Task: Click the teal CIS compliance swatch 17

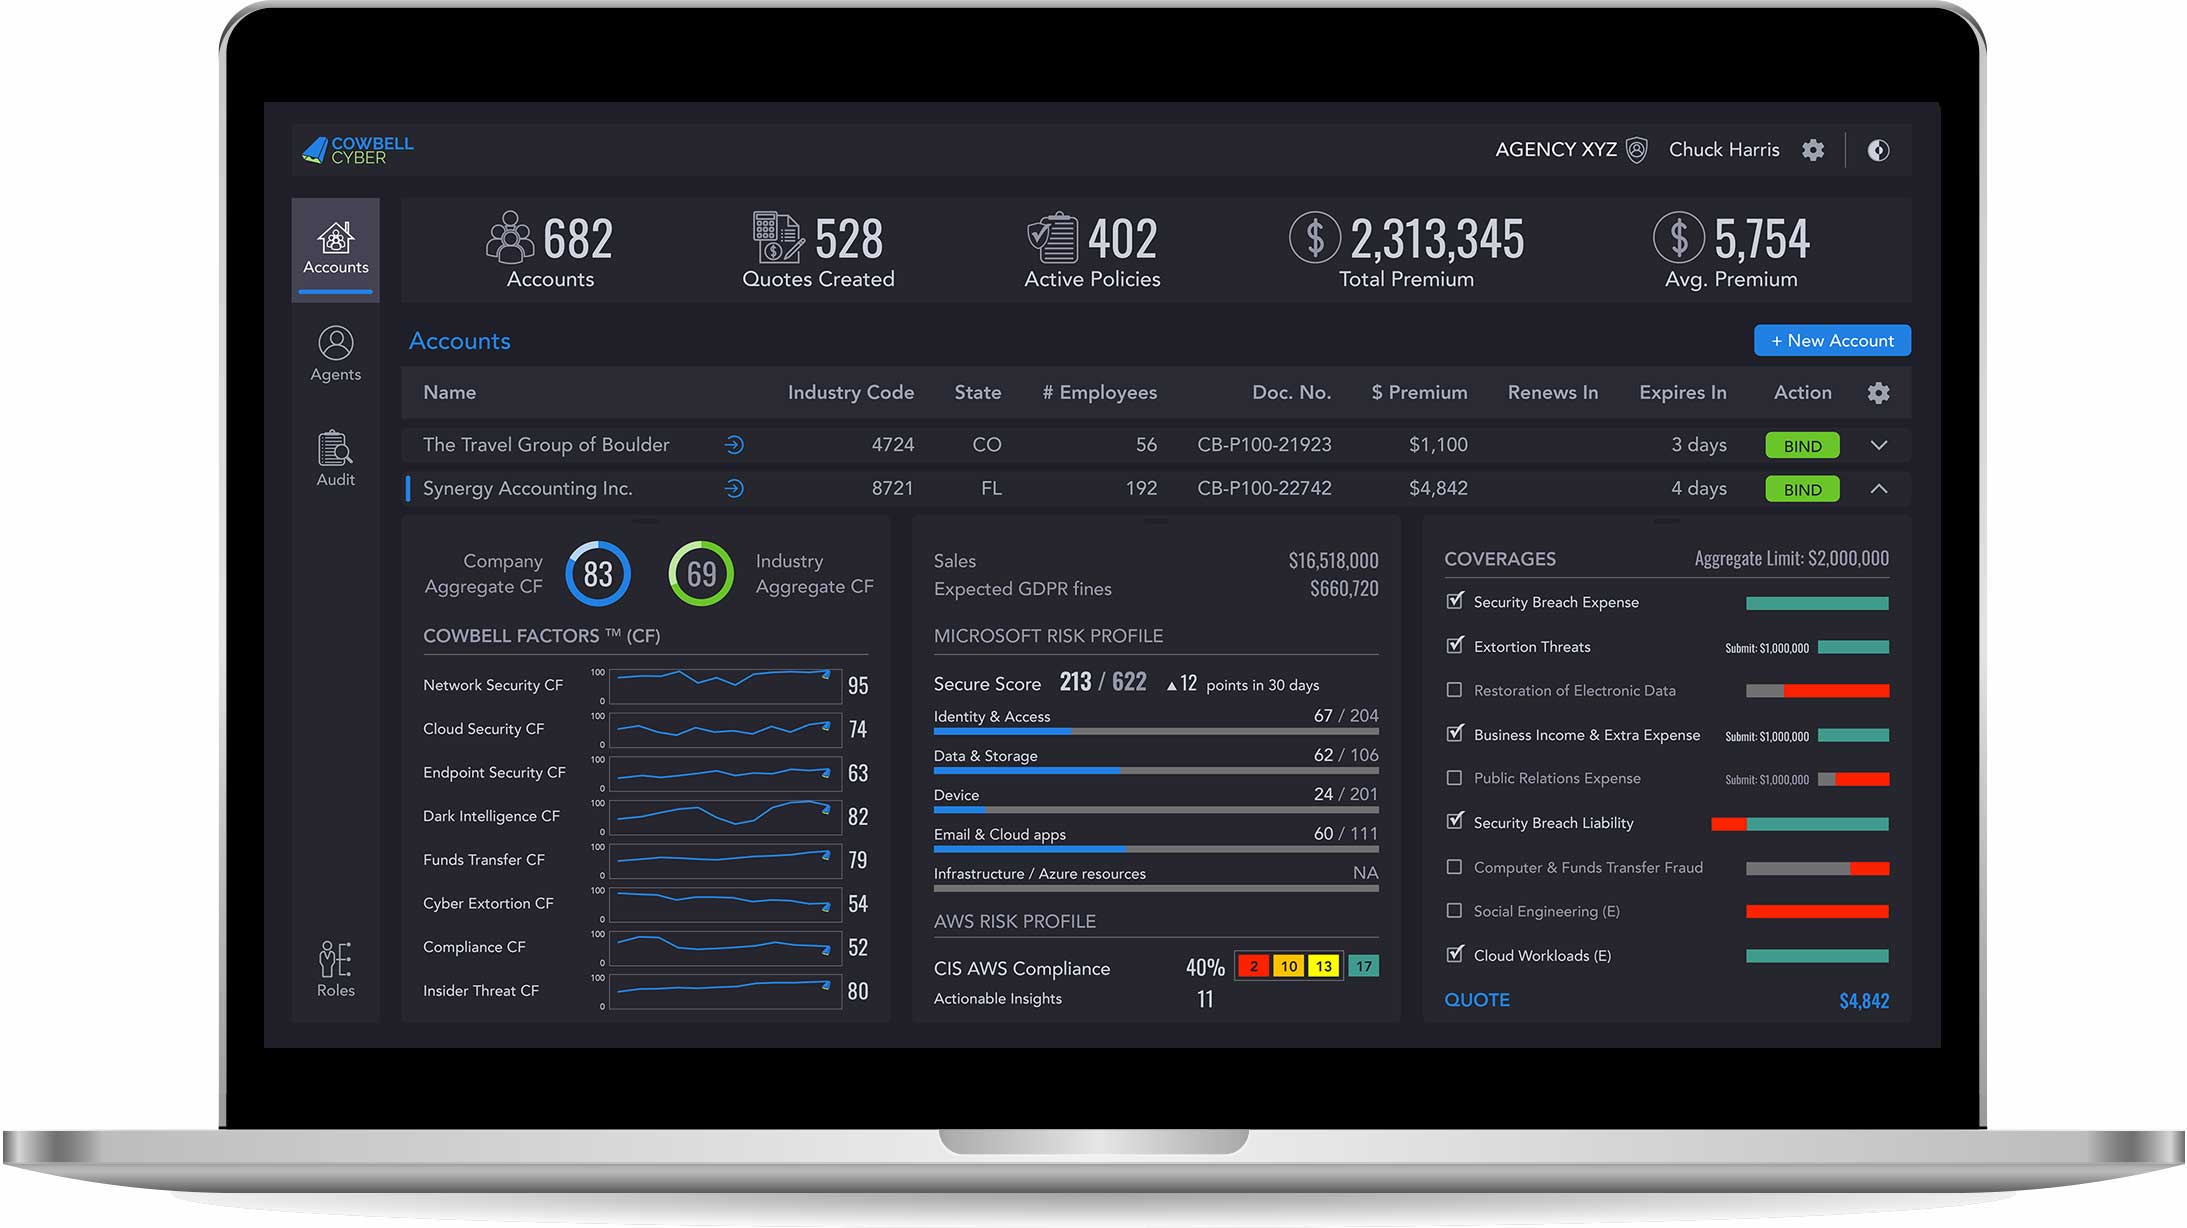Action: (1364, 966)
